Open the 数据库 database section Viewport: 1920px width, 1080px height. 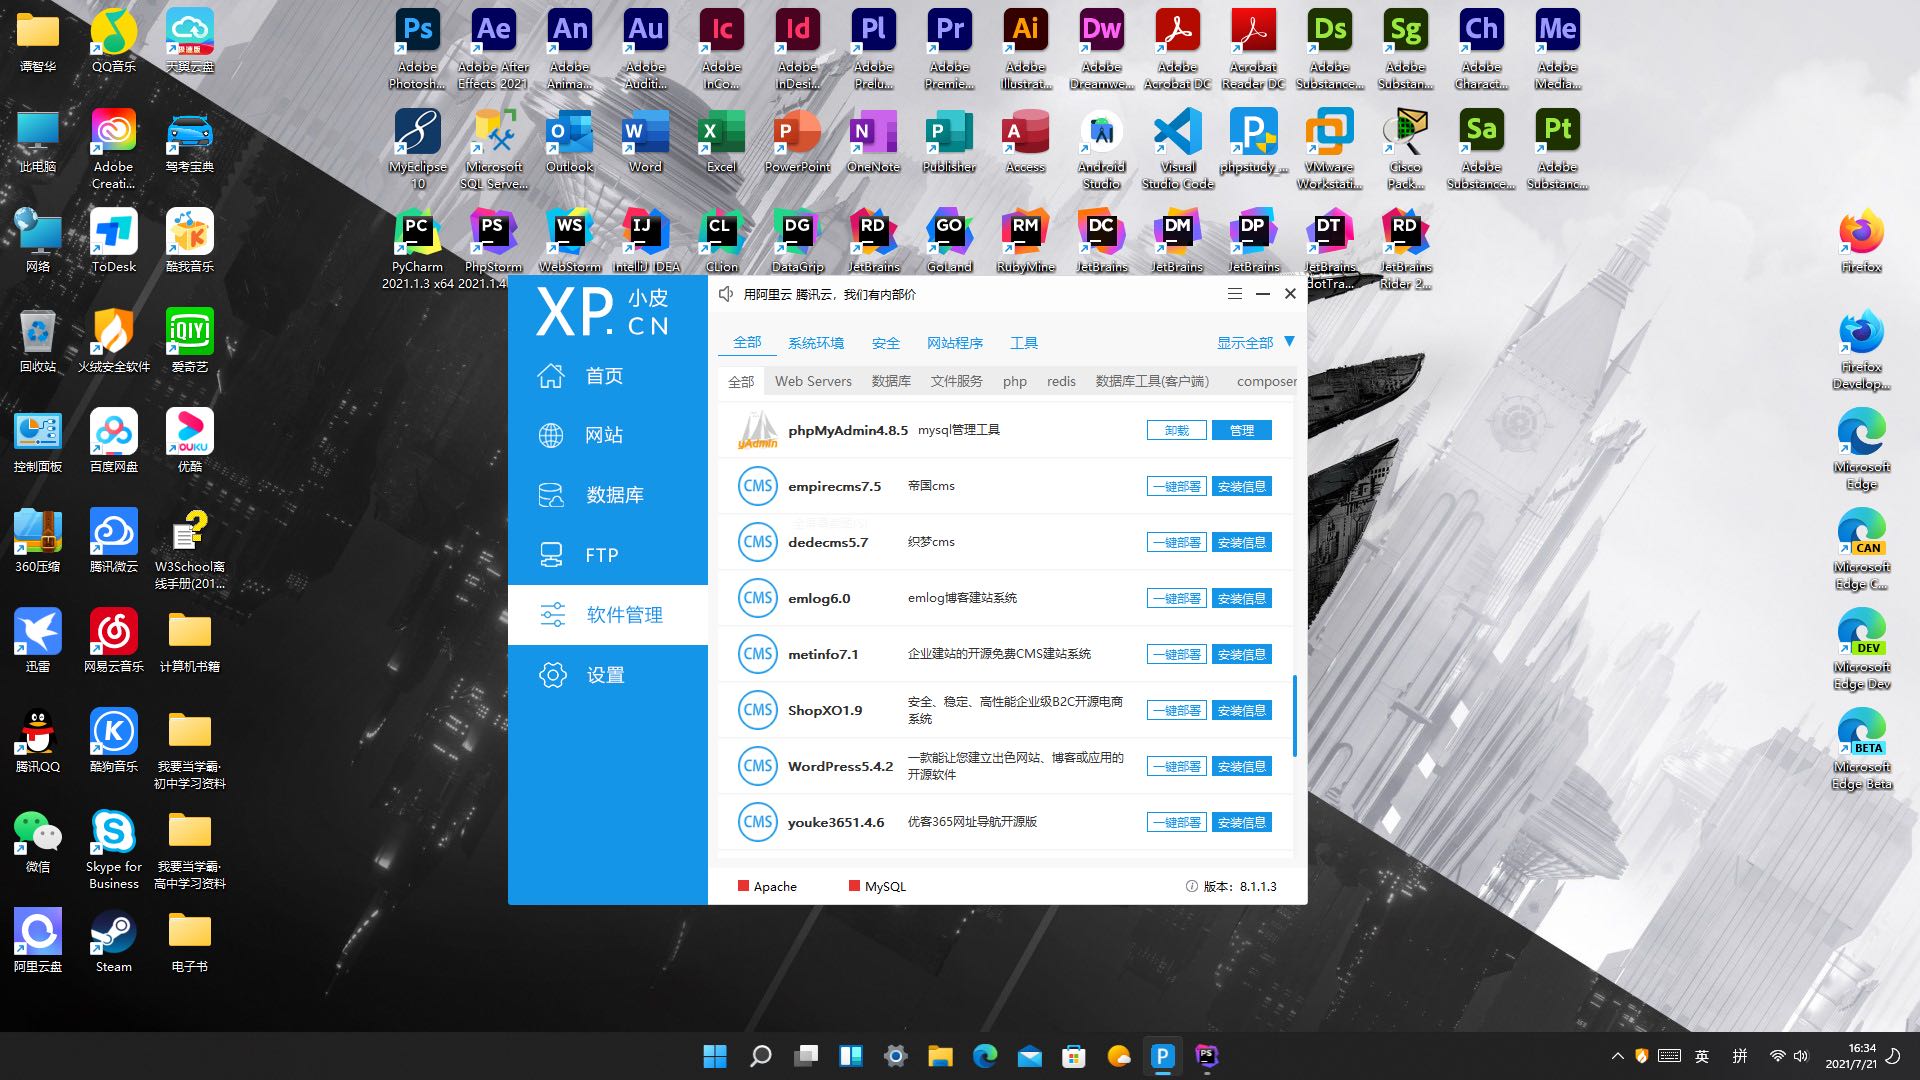click(x=613, y=495)
